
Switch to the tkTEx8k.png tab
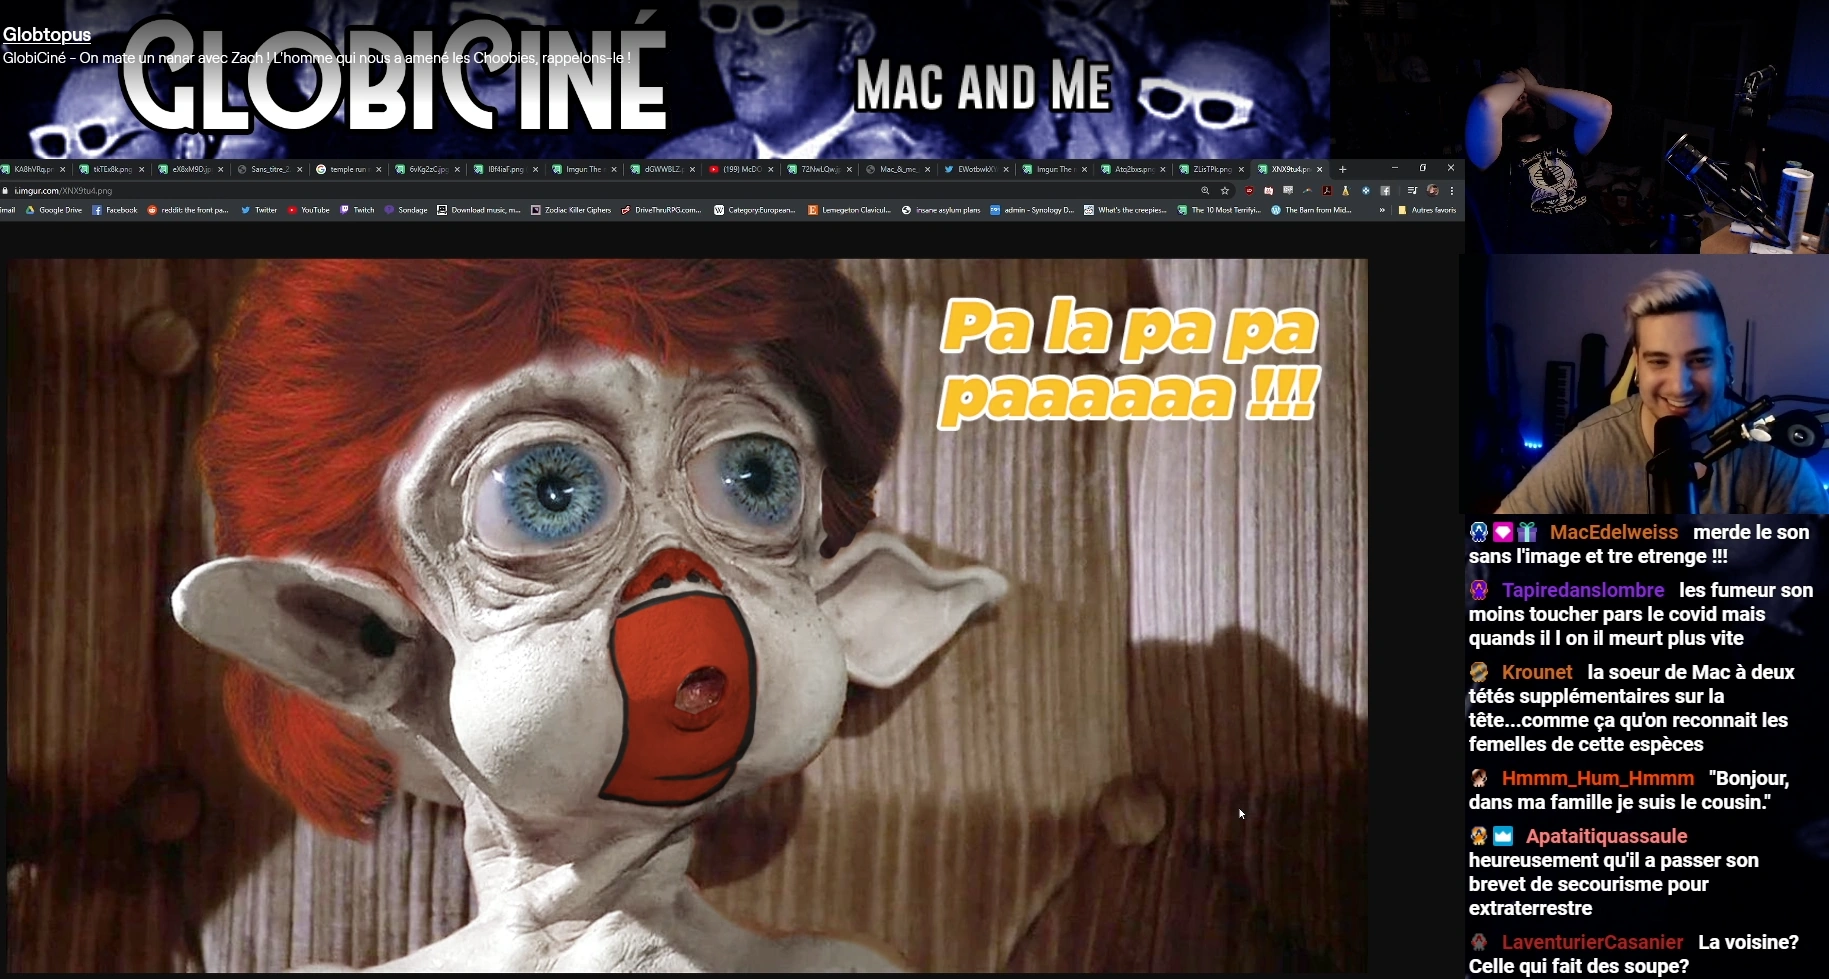[x=110, y=169]
